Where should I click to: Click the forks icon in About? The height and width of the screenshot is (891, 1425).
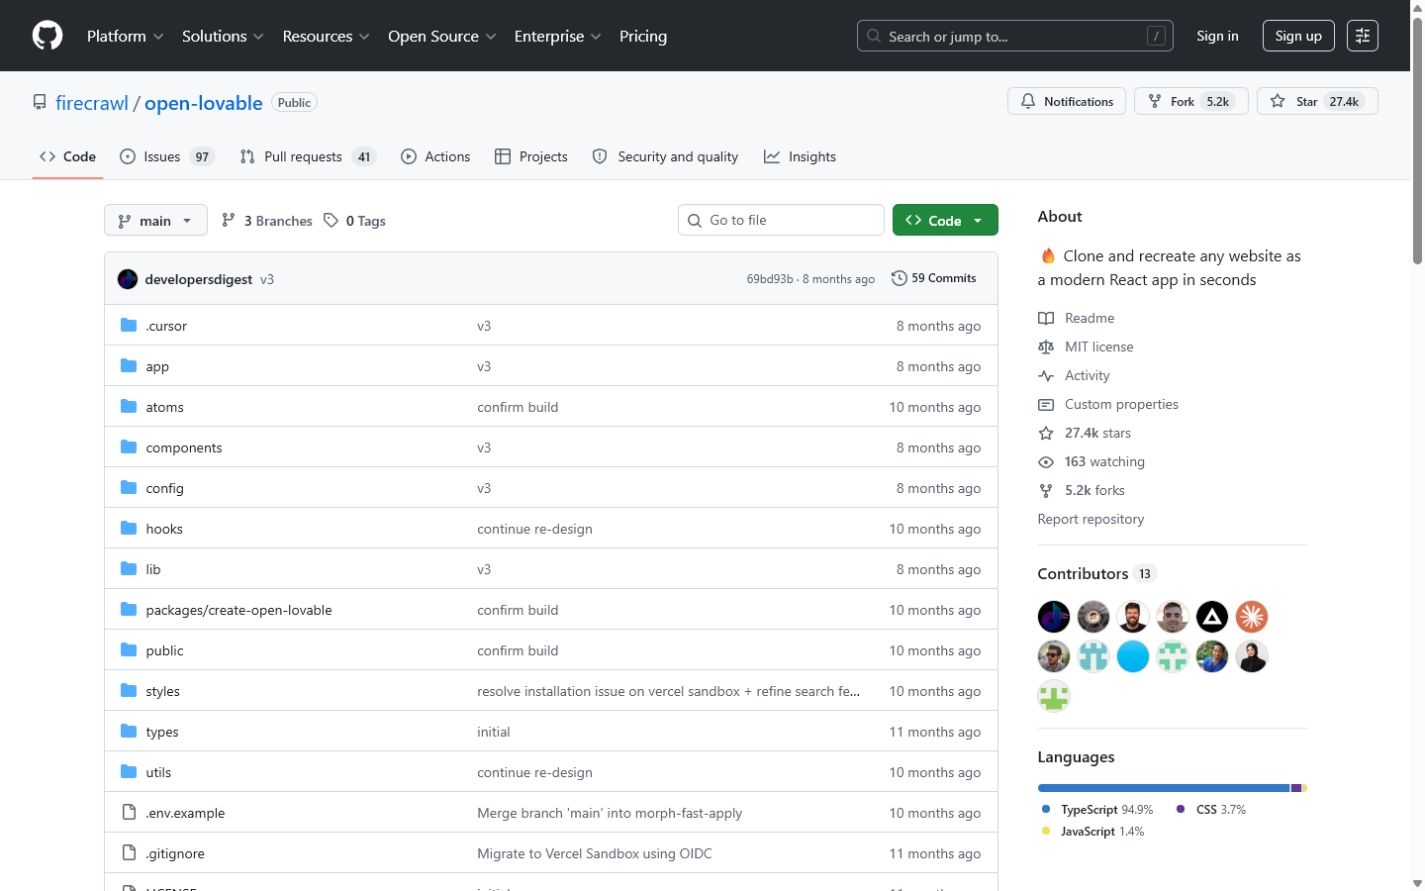pyautogui.click(x=1046, y=491)
